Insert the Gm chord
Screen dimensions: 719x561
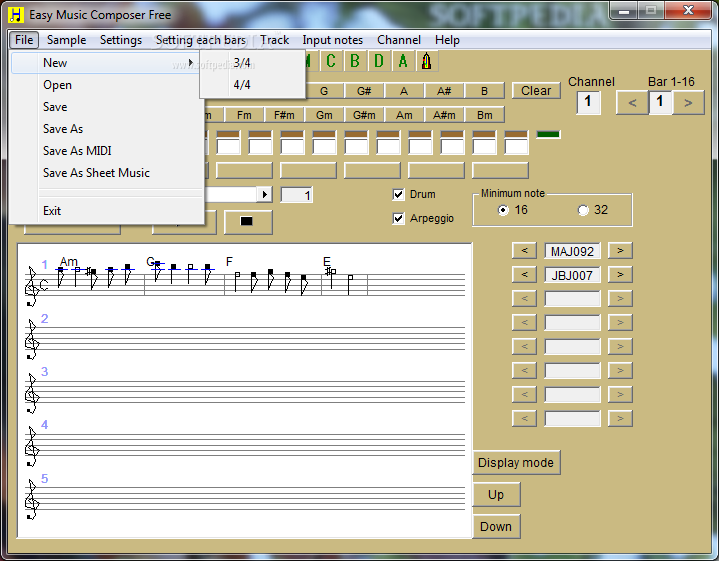[x=324, y=115]
